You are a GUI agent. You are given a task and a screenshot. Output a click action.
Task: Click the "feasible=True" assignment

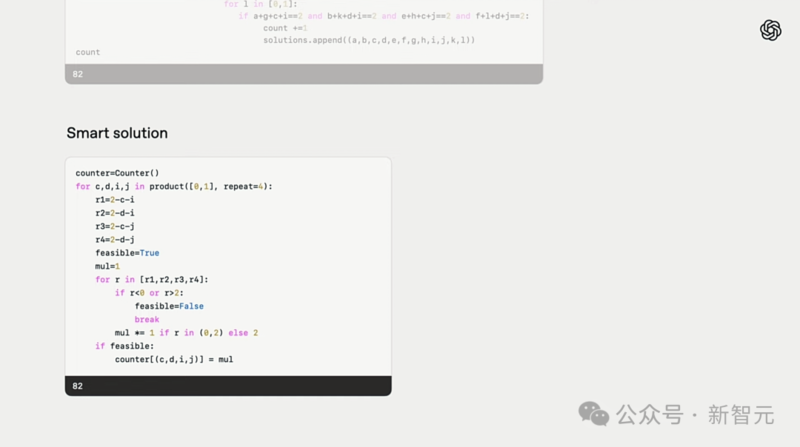[127, 253]
